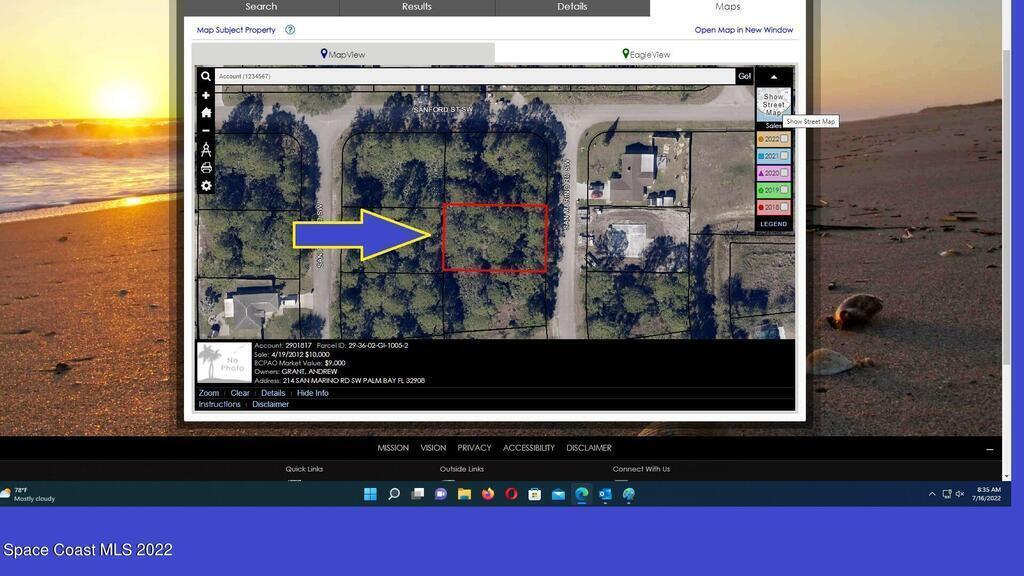Click the print map icon
The height and width of the screenshot is (576, 1024).
206,168
